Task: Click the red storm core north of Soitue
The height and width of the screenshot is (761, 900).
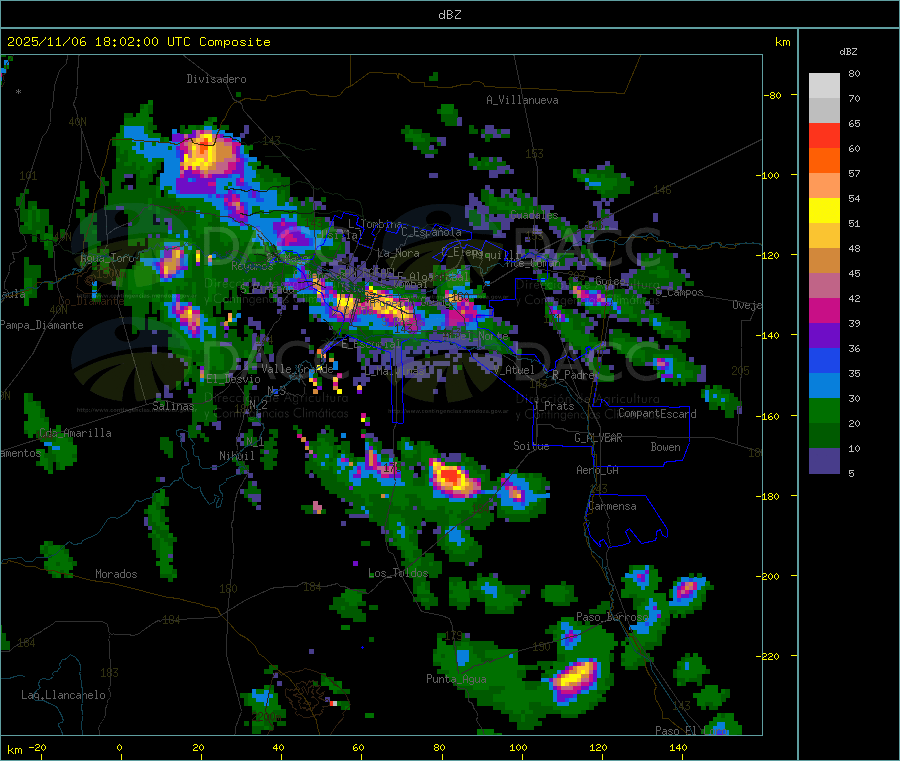Action: tap(452, 476)
